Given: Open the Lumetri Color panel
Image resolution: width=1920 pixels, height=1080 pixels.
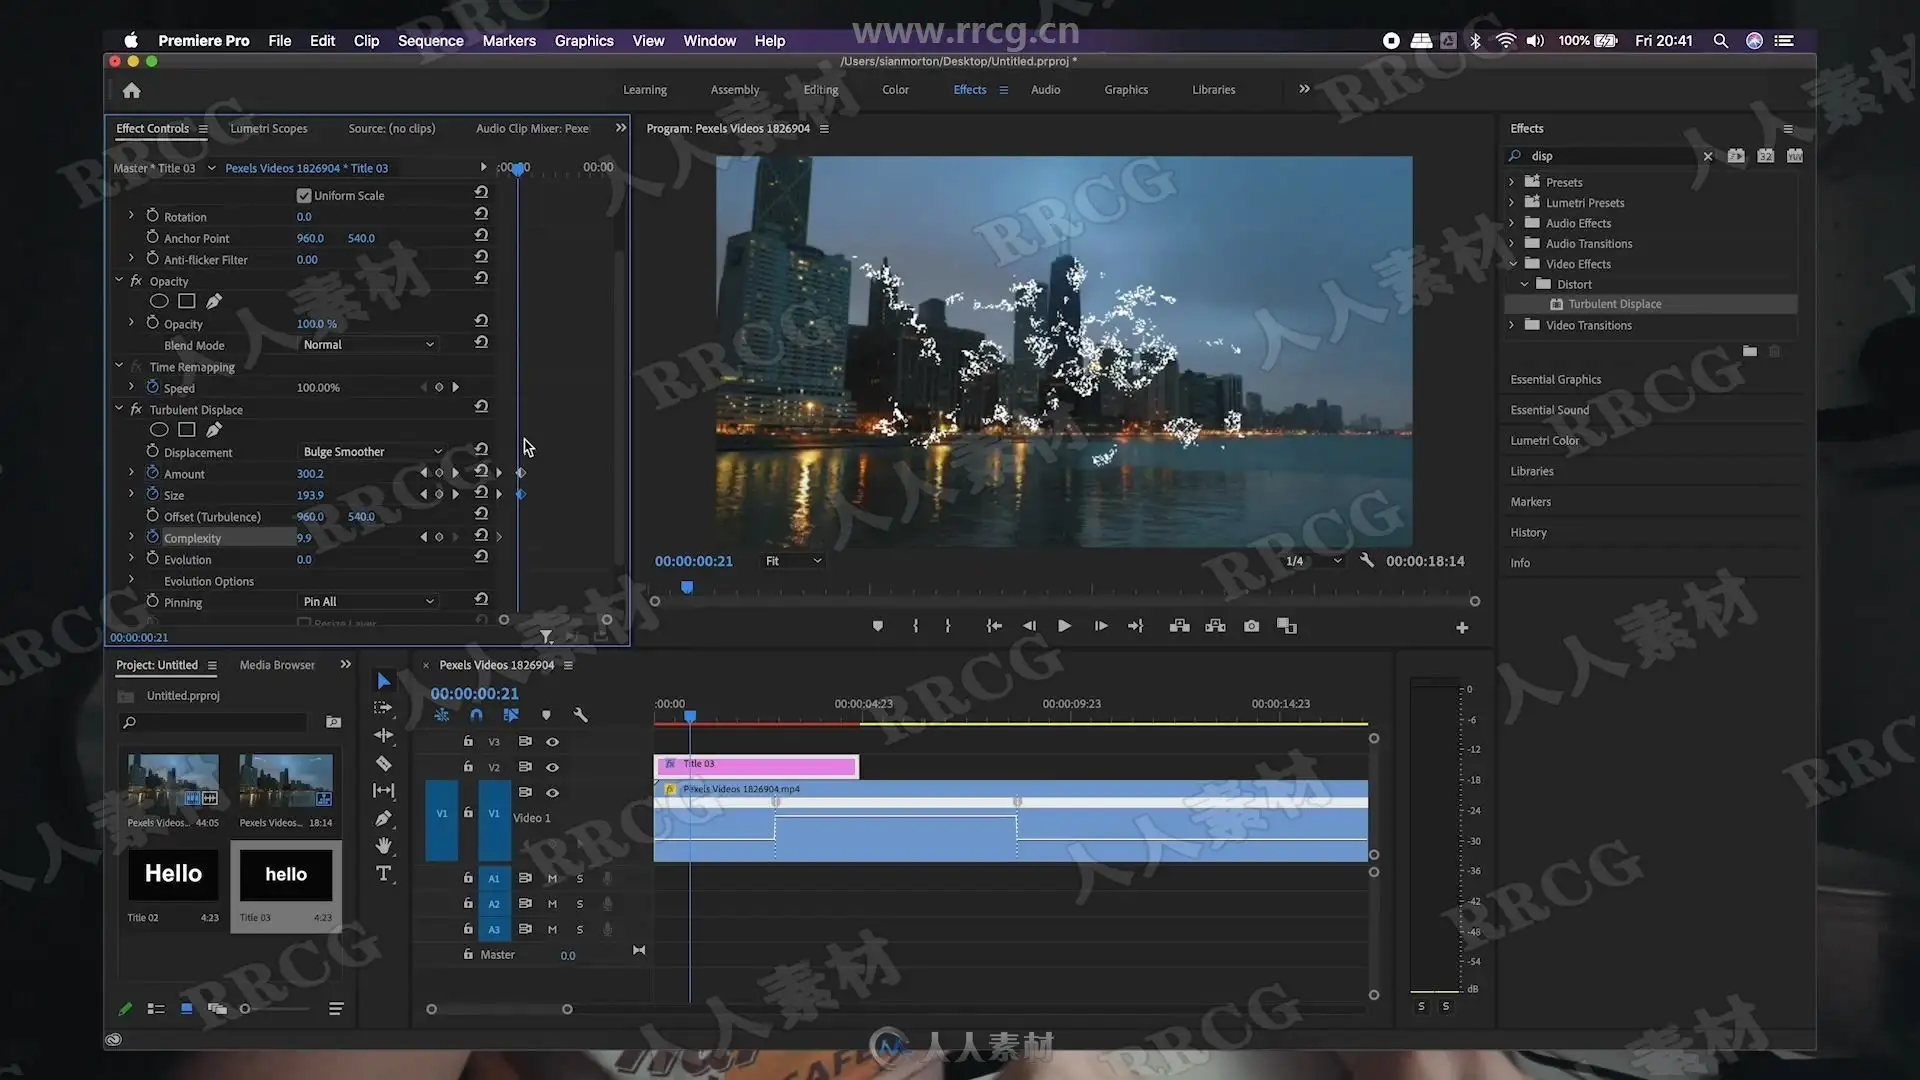Looking at the screenshot, I should [1544, 441].
